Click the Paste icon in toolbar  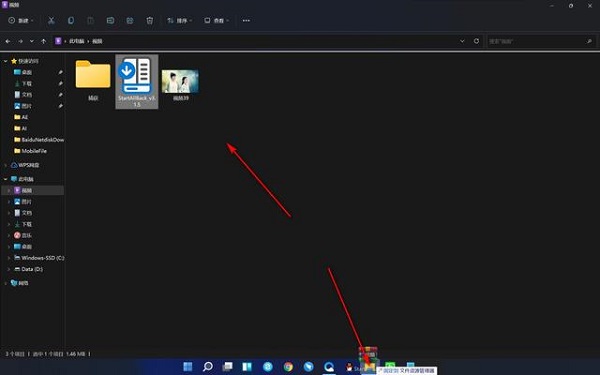(91, 20)
